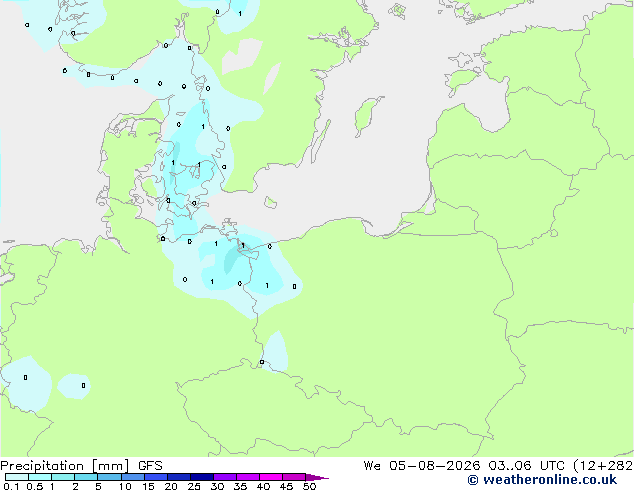
Task: Click the '03..06 UTC' time label
Action: click(526, 466)
